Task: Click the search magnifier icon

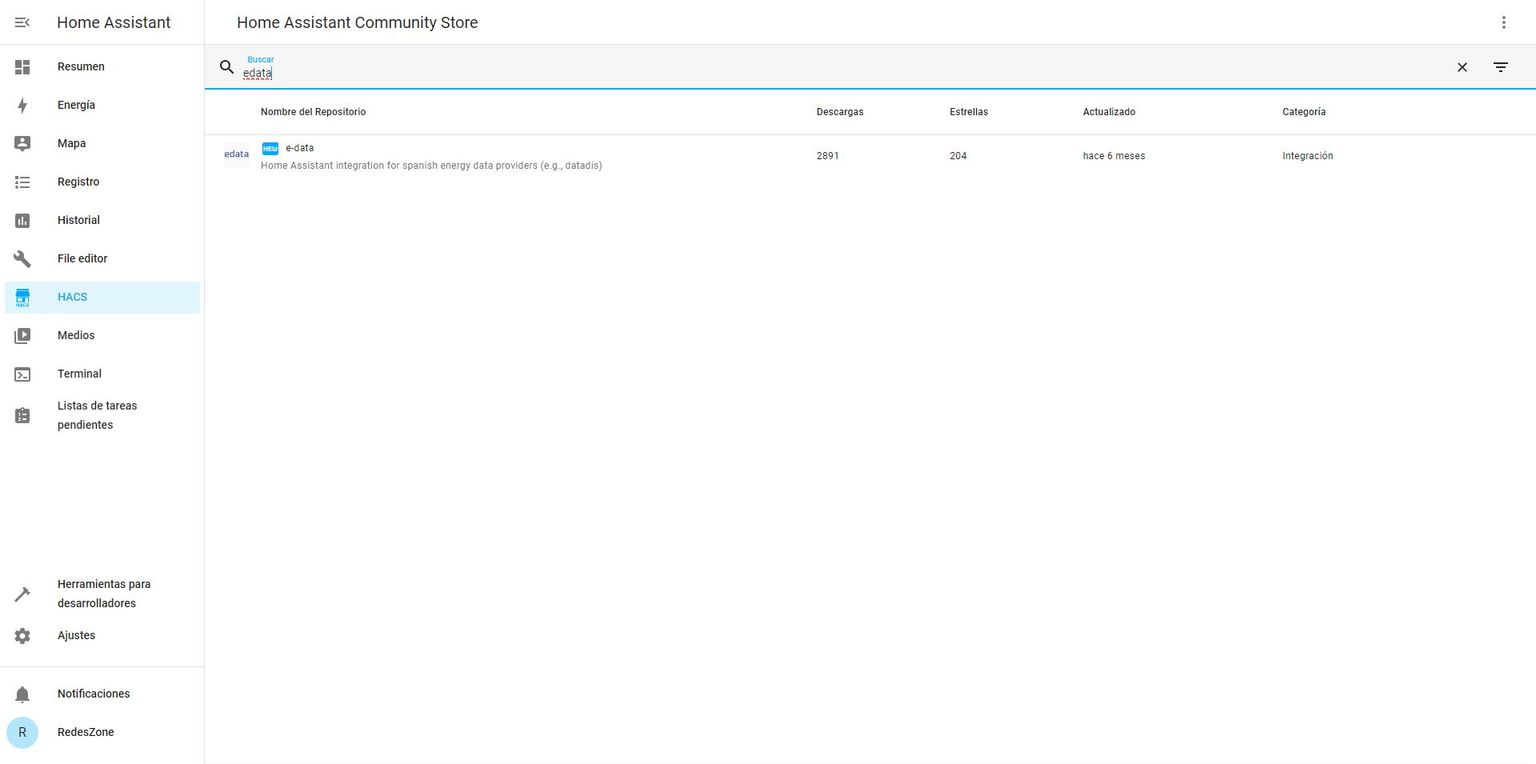Action: 227,67
